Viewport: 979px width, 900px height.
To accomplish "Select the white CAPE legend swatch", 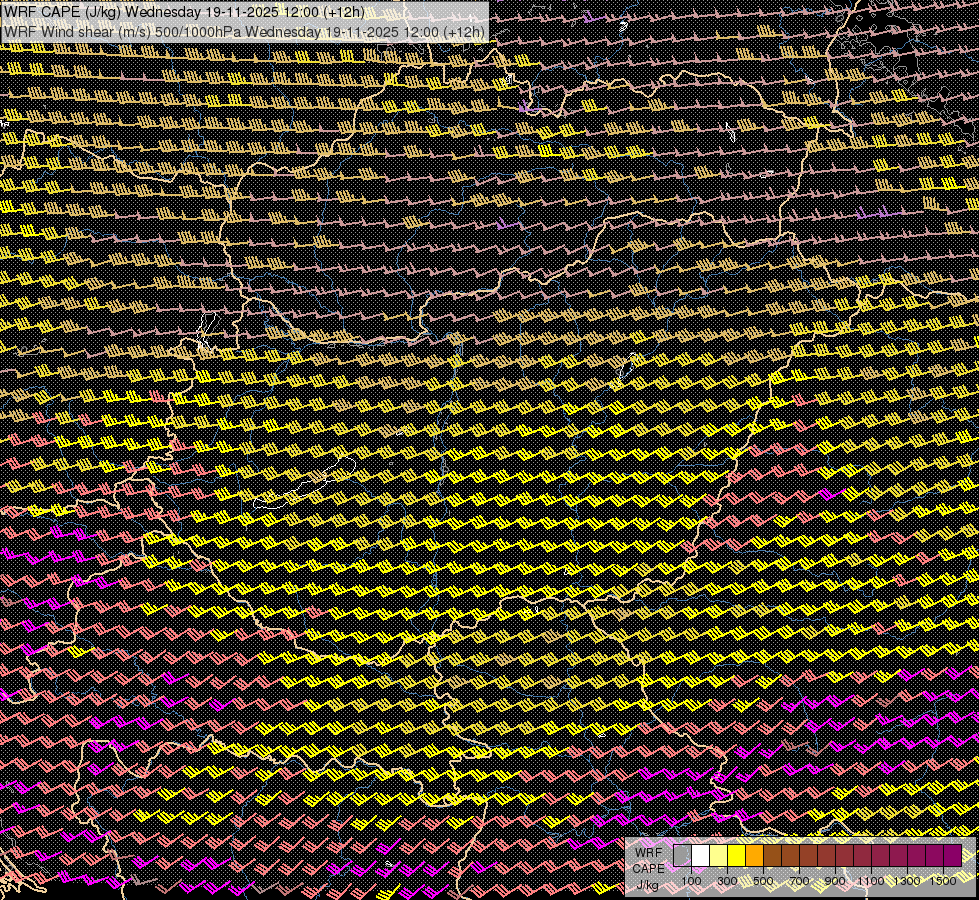I will point(700,856).
